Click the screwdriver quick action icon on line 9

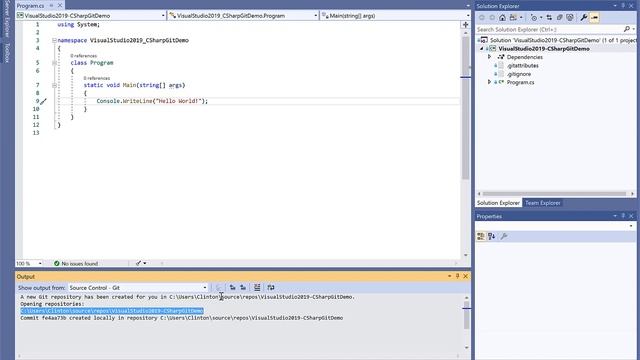[x=43, y=101]
